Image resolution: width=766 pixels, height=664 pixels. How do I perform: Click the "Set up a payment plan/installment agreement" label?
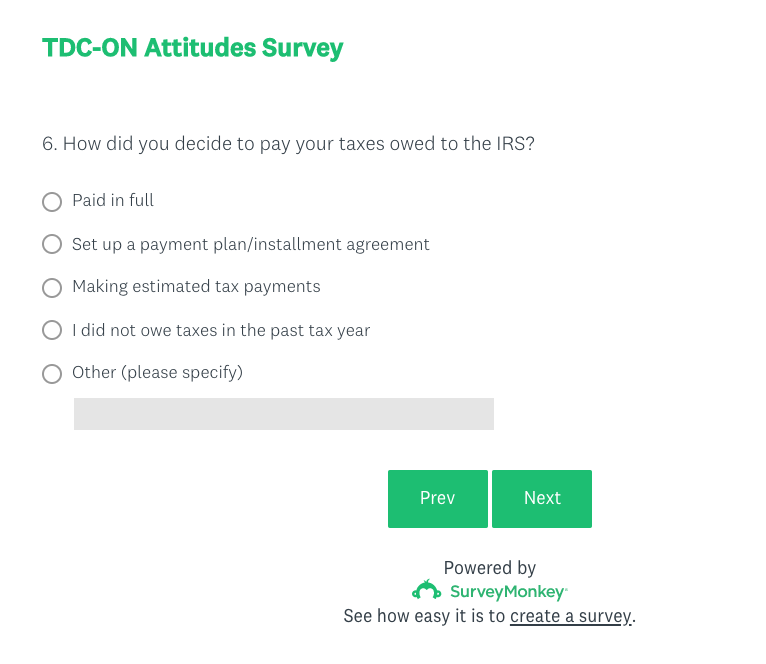(250, 244)
